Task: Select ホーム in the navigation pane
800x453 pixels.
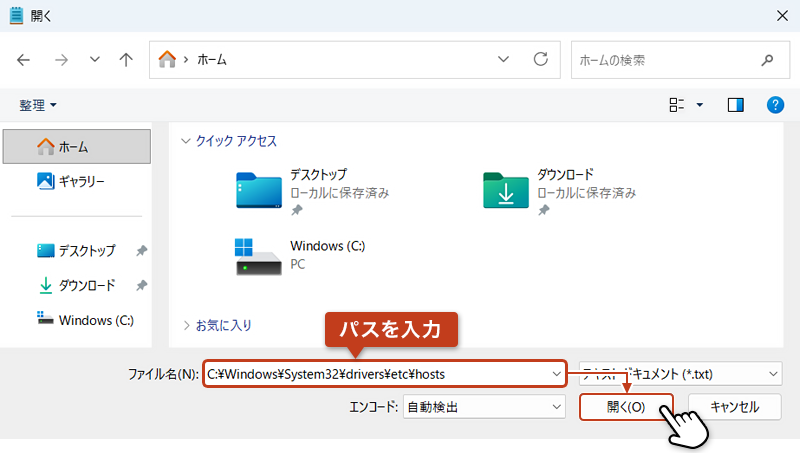Action: 77,146
